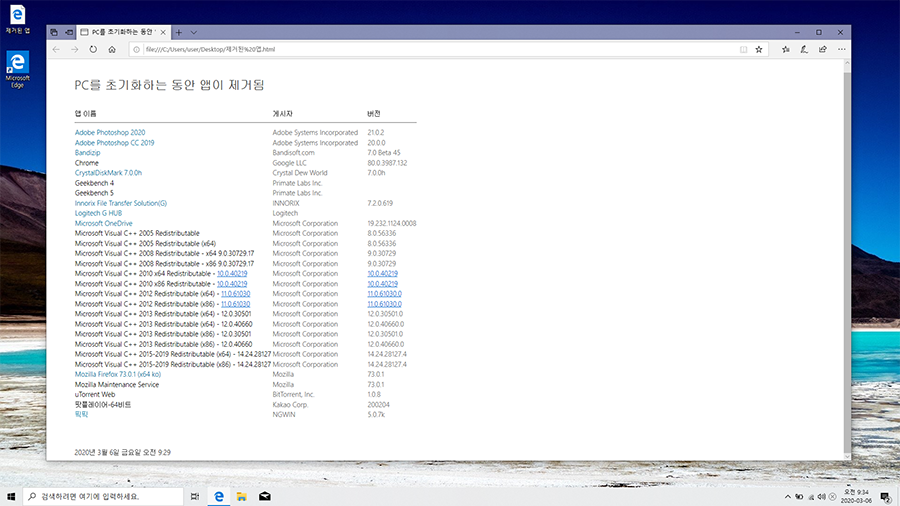Select the Geekbench 5 entry text
900x506 pixels.
[94, 193]
